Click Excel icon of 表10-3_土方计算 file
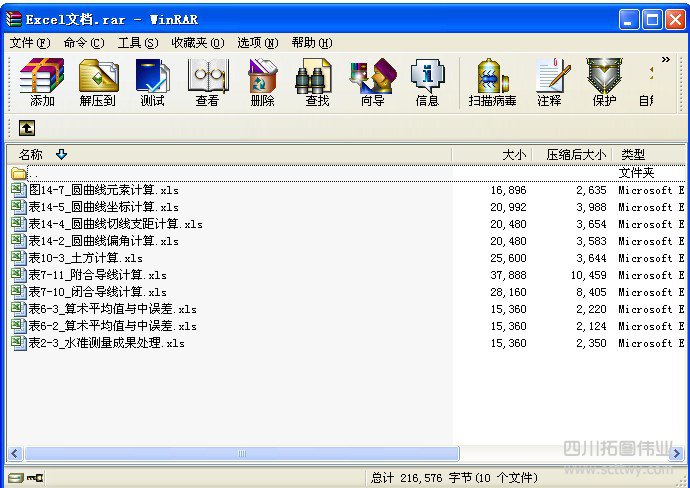The image size is (690, 488). 18,258
